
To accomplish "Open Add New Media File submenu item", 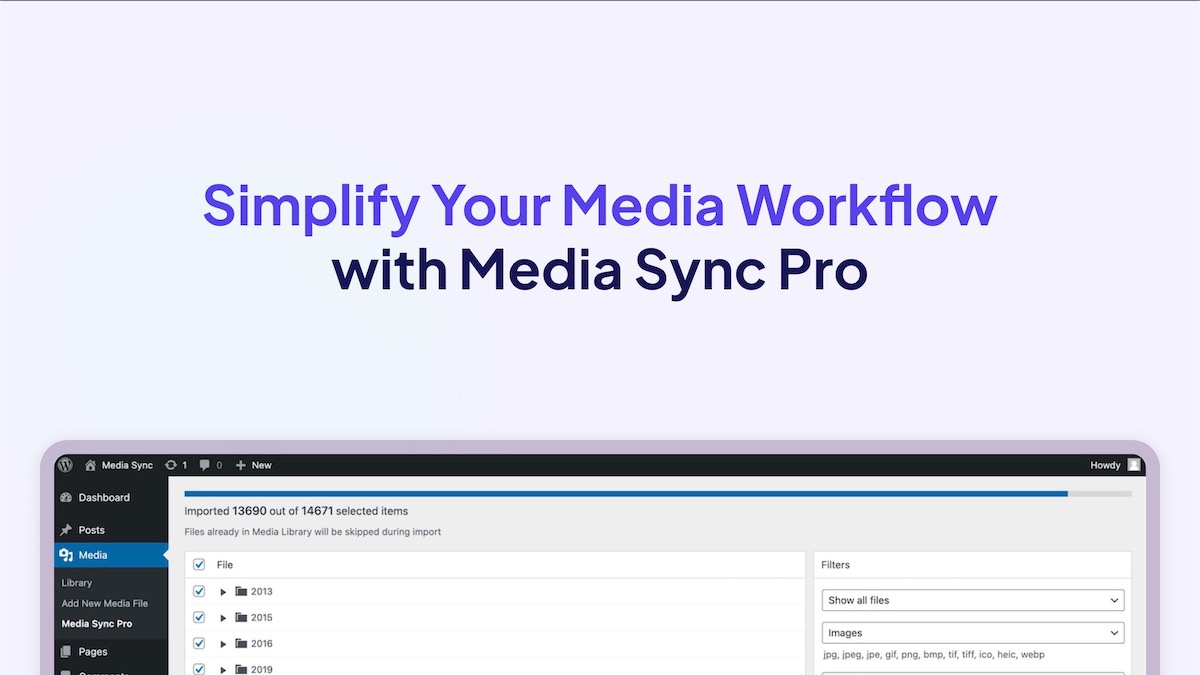I will [105, 603].
